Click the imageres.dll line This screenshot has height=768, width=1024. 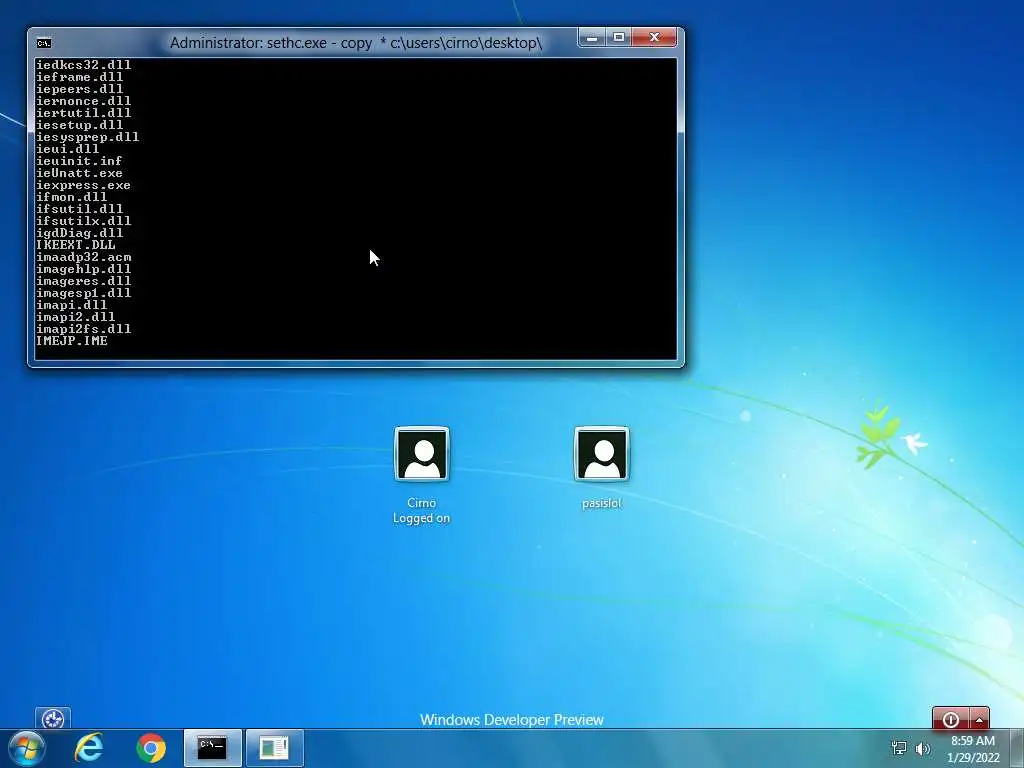pyautogui.click(x=84, y=281)
